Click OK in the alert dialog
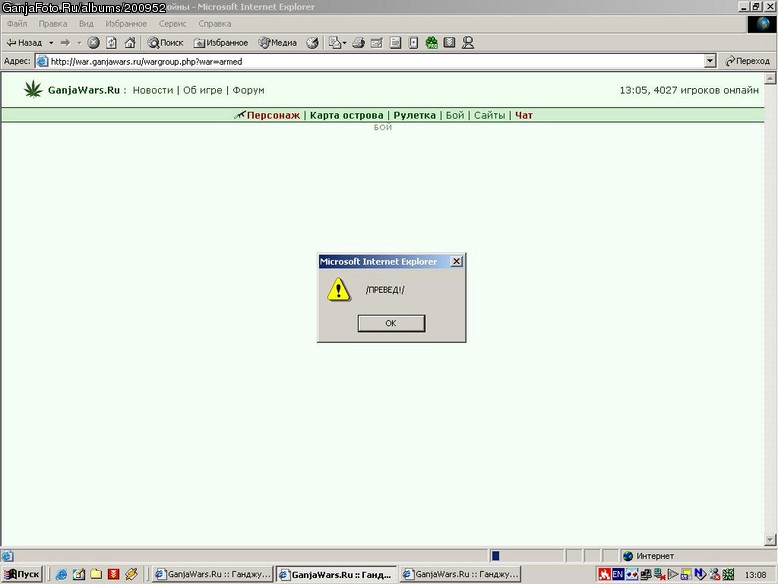Viewport: 778px width, 584px height. point(391,323)
